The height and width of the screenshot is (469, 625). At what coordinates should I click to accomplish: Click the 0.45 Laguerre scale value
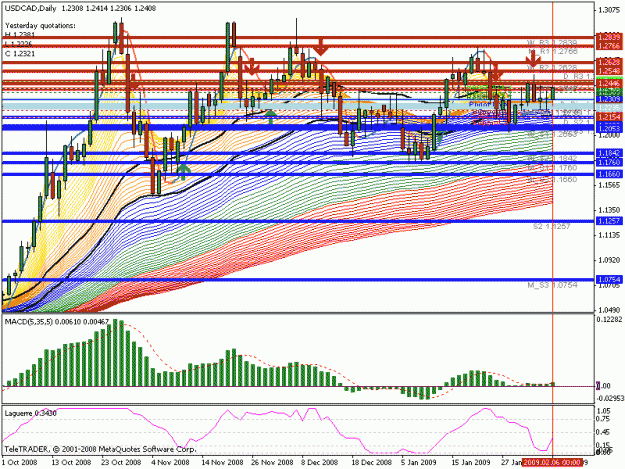pos(605,432)
